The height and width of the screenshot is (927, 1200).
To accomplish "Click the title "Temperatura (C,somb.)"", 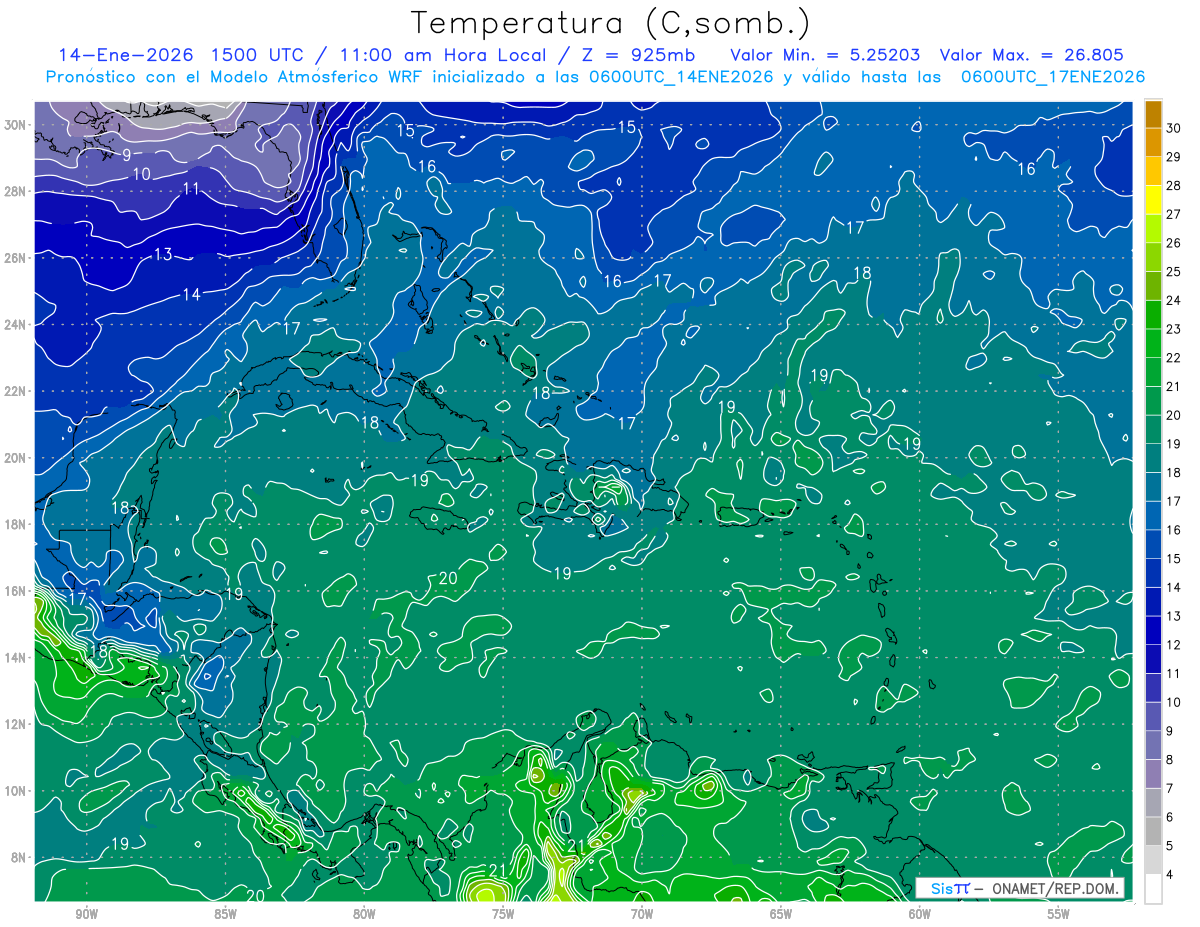I will (x=610, y=23).
